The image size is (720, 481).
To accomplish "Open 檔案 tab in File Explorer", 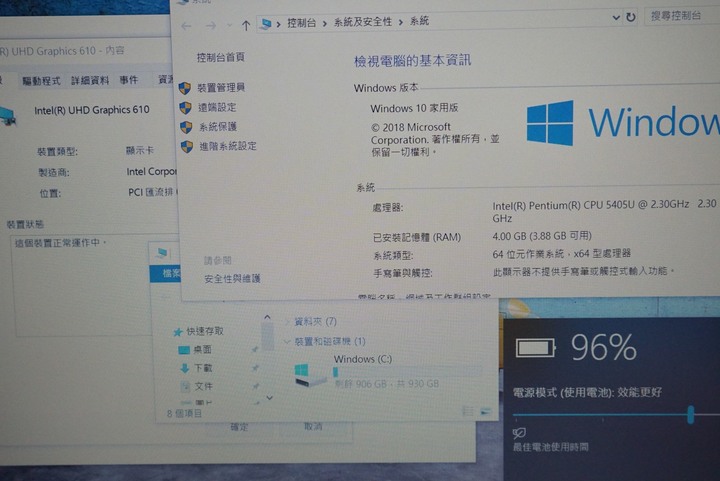I will pos(168,274).
